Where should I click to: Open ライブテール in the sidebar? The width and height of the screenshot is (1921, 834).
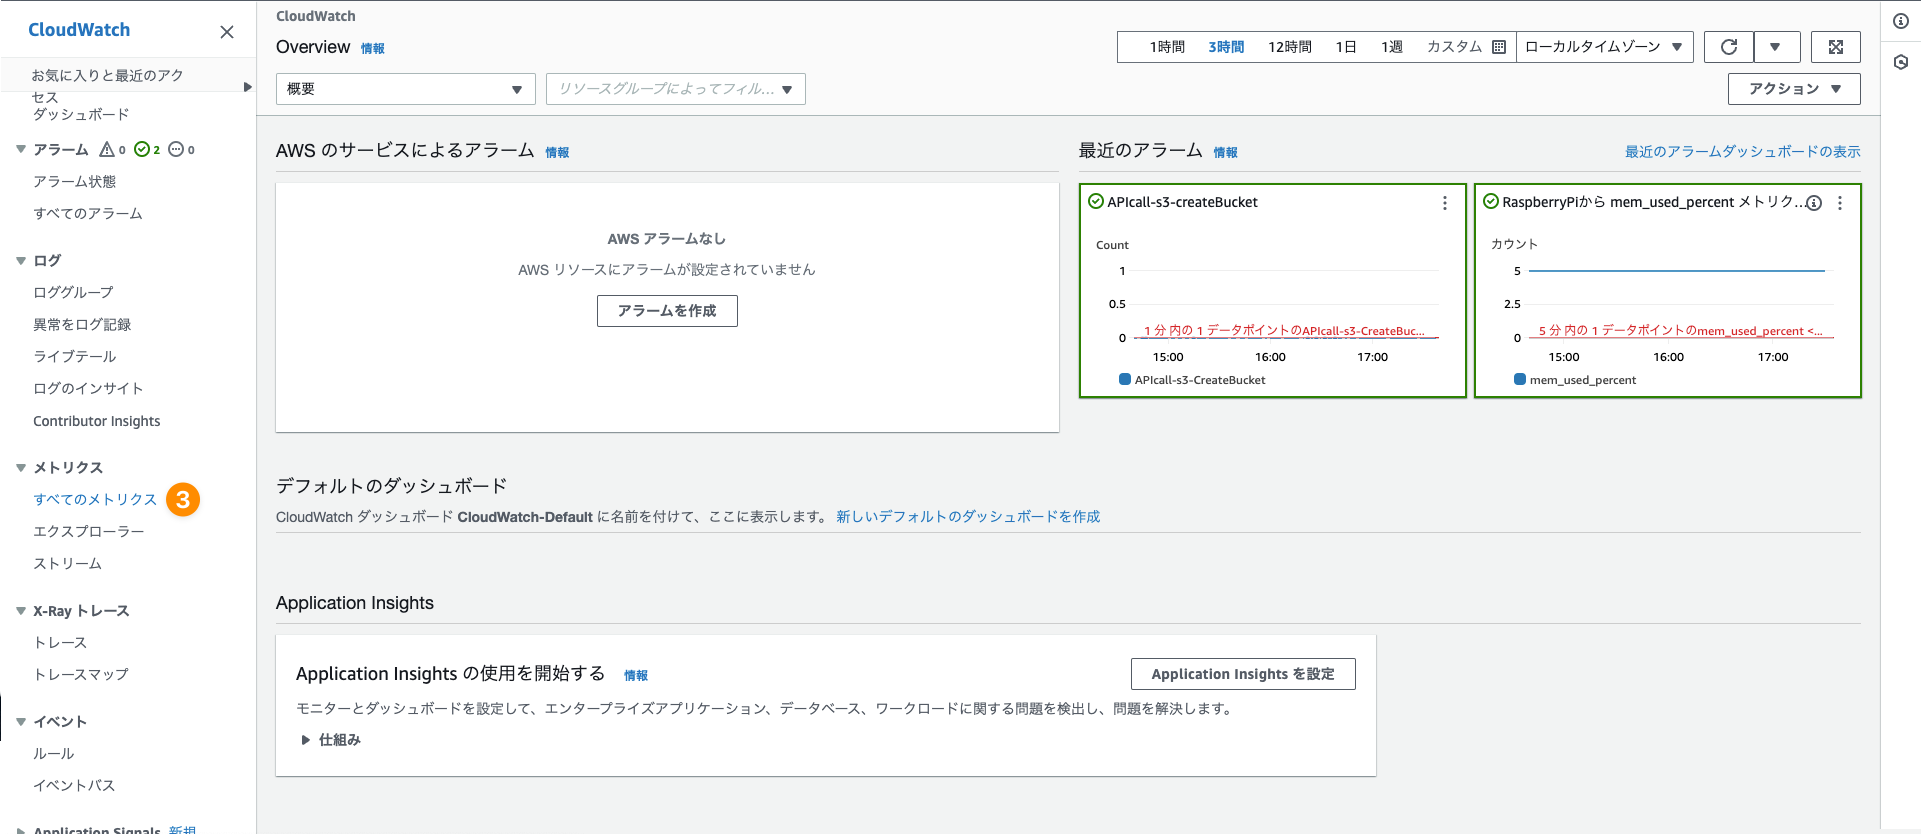pyautogui.click(x=74, y=356)
